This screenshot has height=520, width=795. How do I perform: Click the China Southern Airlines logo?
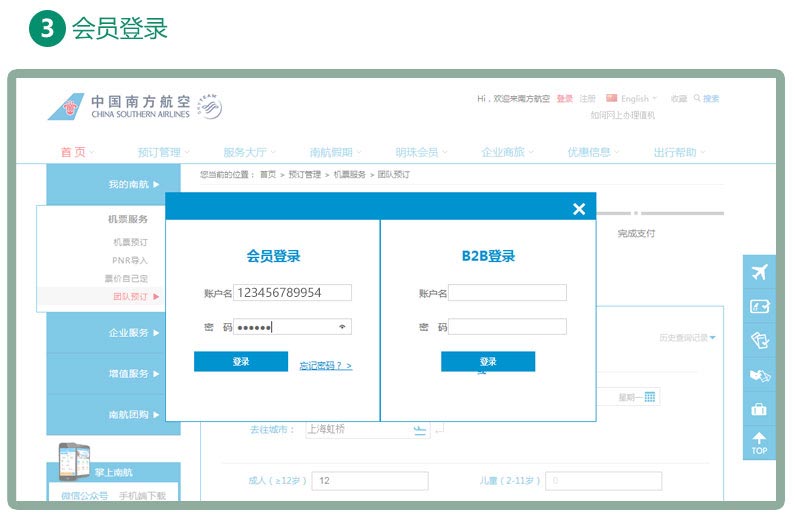134,107
